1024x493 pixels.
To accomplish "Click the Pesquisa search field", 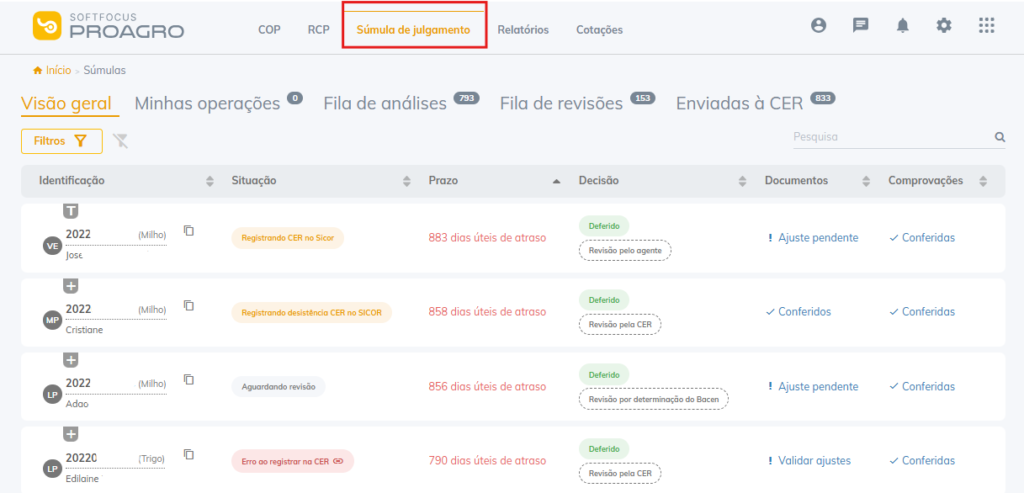I will (x=890, y=137).
